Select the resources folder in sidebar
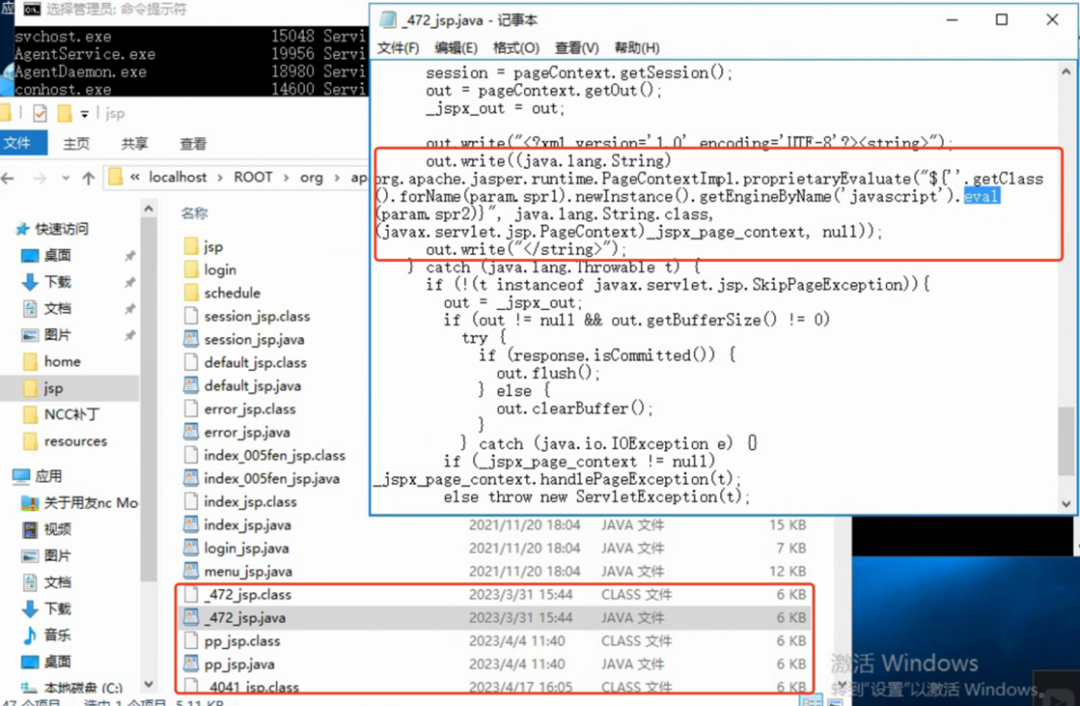1080x706 pixels. (75, 441)
